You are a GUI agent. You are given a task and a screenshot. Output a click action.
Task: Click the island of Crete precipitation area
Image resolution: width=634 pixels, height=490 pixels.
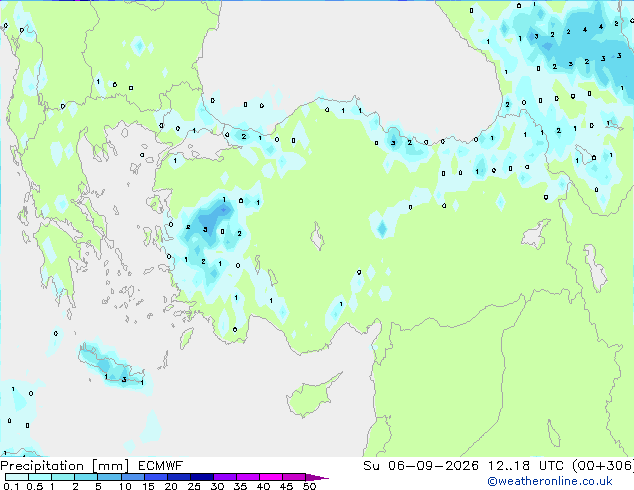pos(112,368)
